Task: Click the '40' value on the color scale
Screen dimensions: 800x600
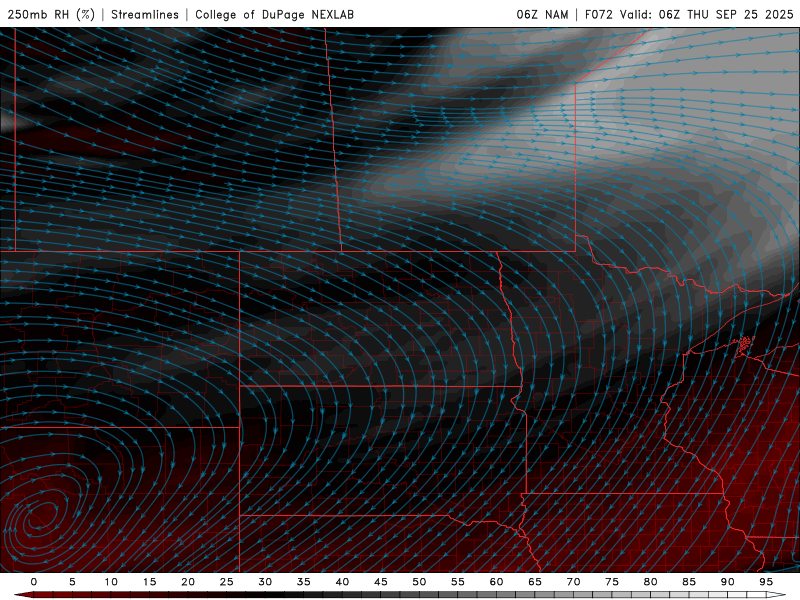Action: [342, 582]
